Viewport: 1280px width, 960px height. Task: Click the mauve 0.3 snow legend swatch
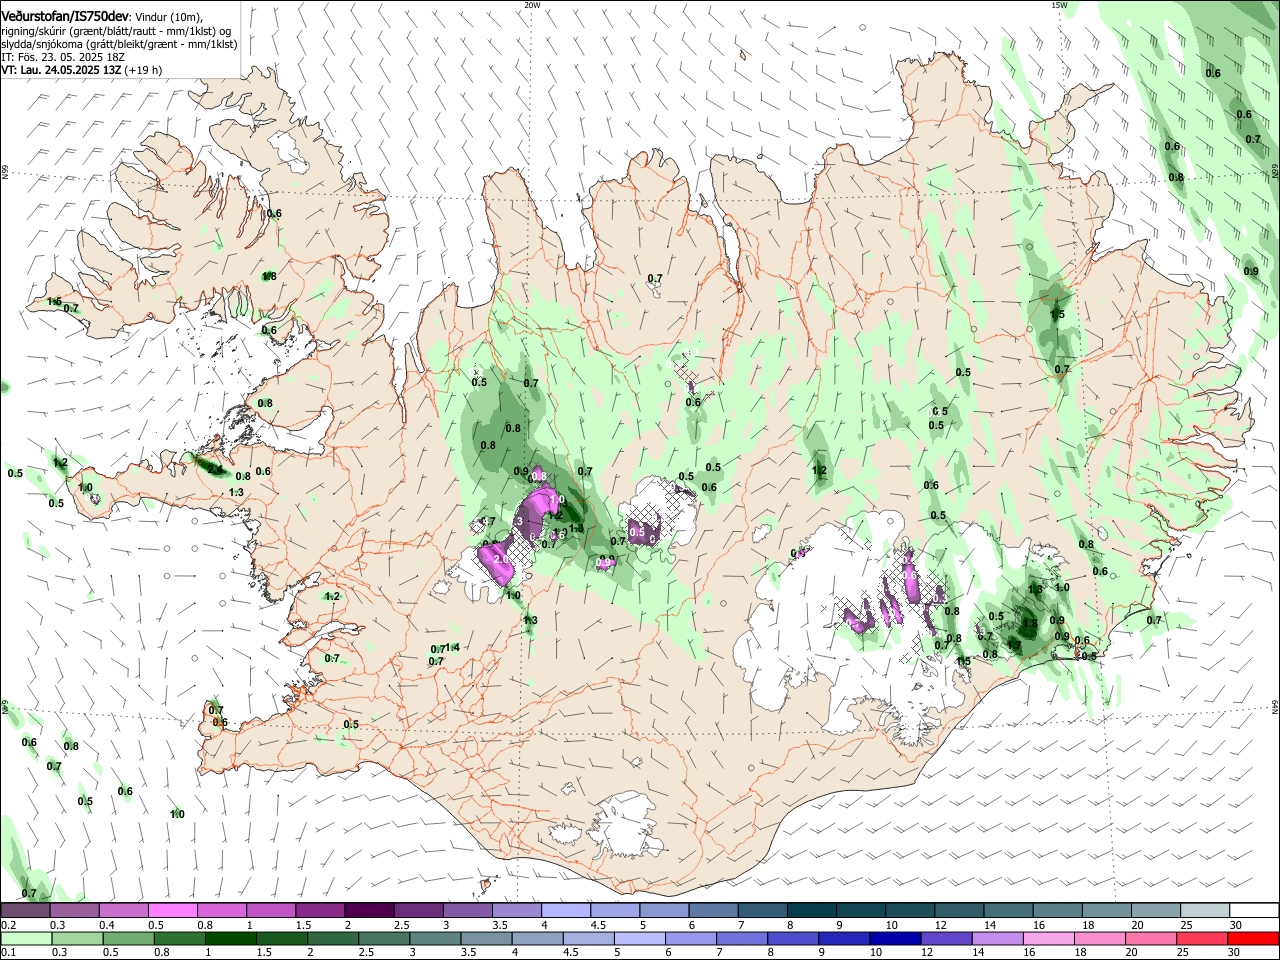[x=74, y=911]
